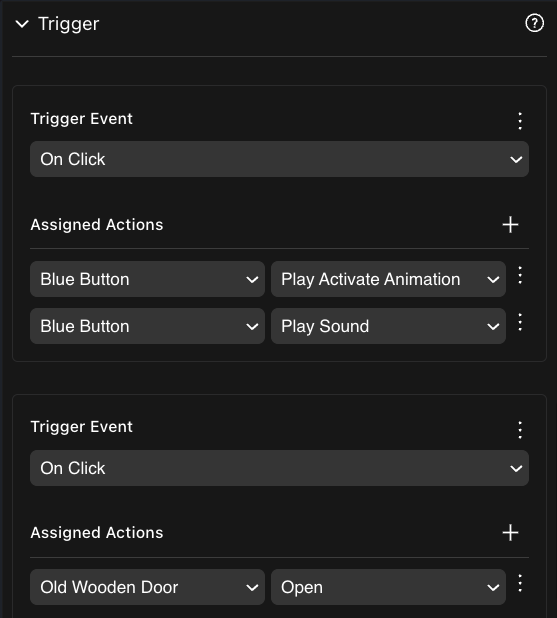This screenshot has width=557, height=618.
Task: Add action to second Assigned Actions list
Action: point(510,533)
